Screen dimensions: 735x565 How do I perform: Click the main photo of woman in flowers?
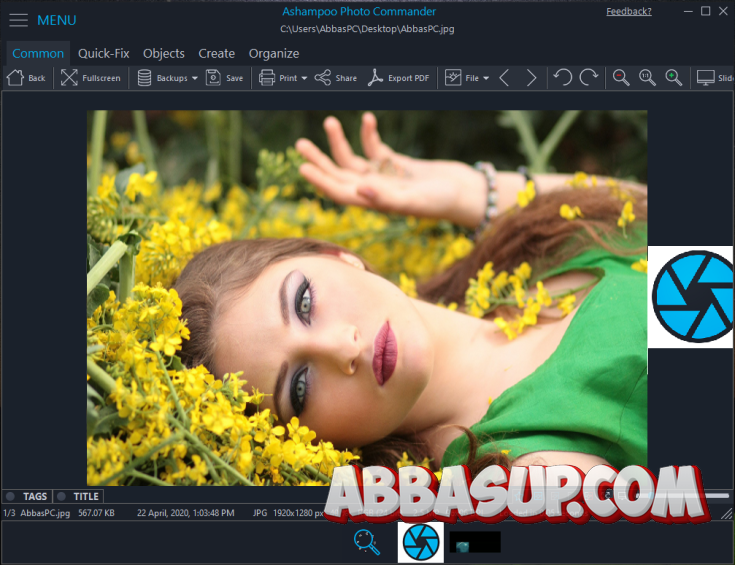pos(367,298)
